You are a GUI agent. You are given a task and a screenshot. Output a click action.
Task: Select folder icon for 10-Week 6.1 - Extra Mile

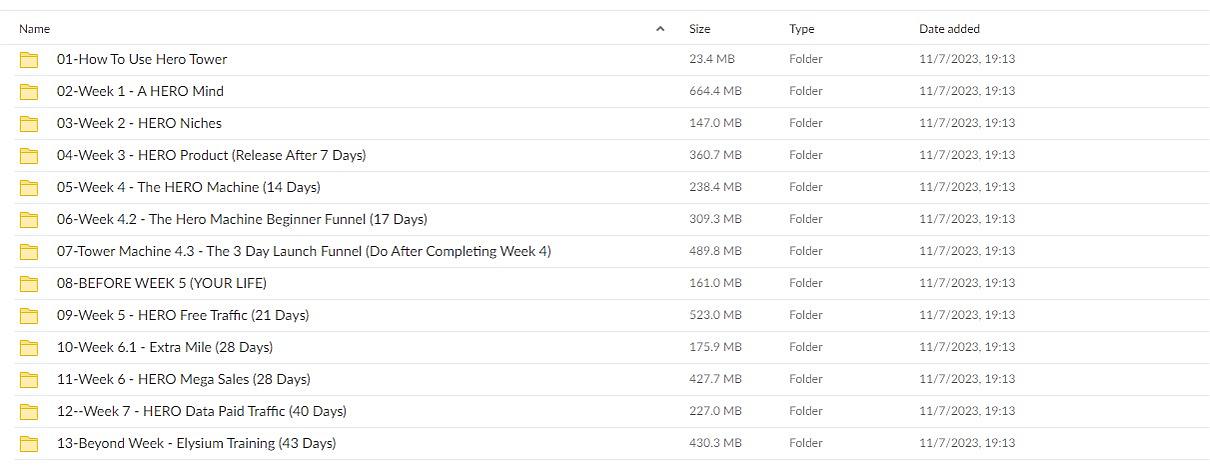pyautogui.click(x=29, y=348)
